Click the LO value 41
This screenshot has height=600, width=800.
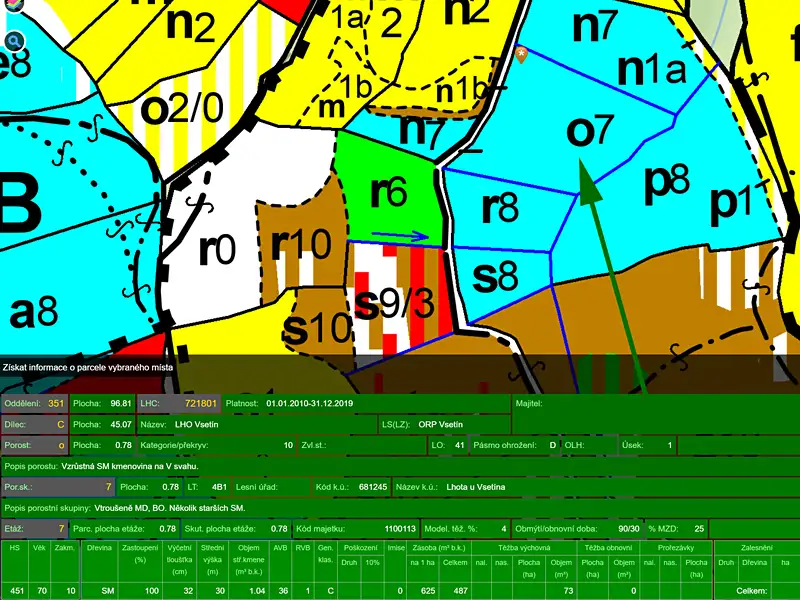[460, 445]
